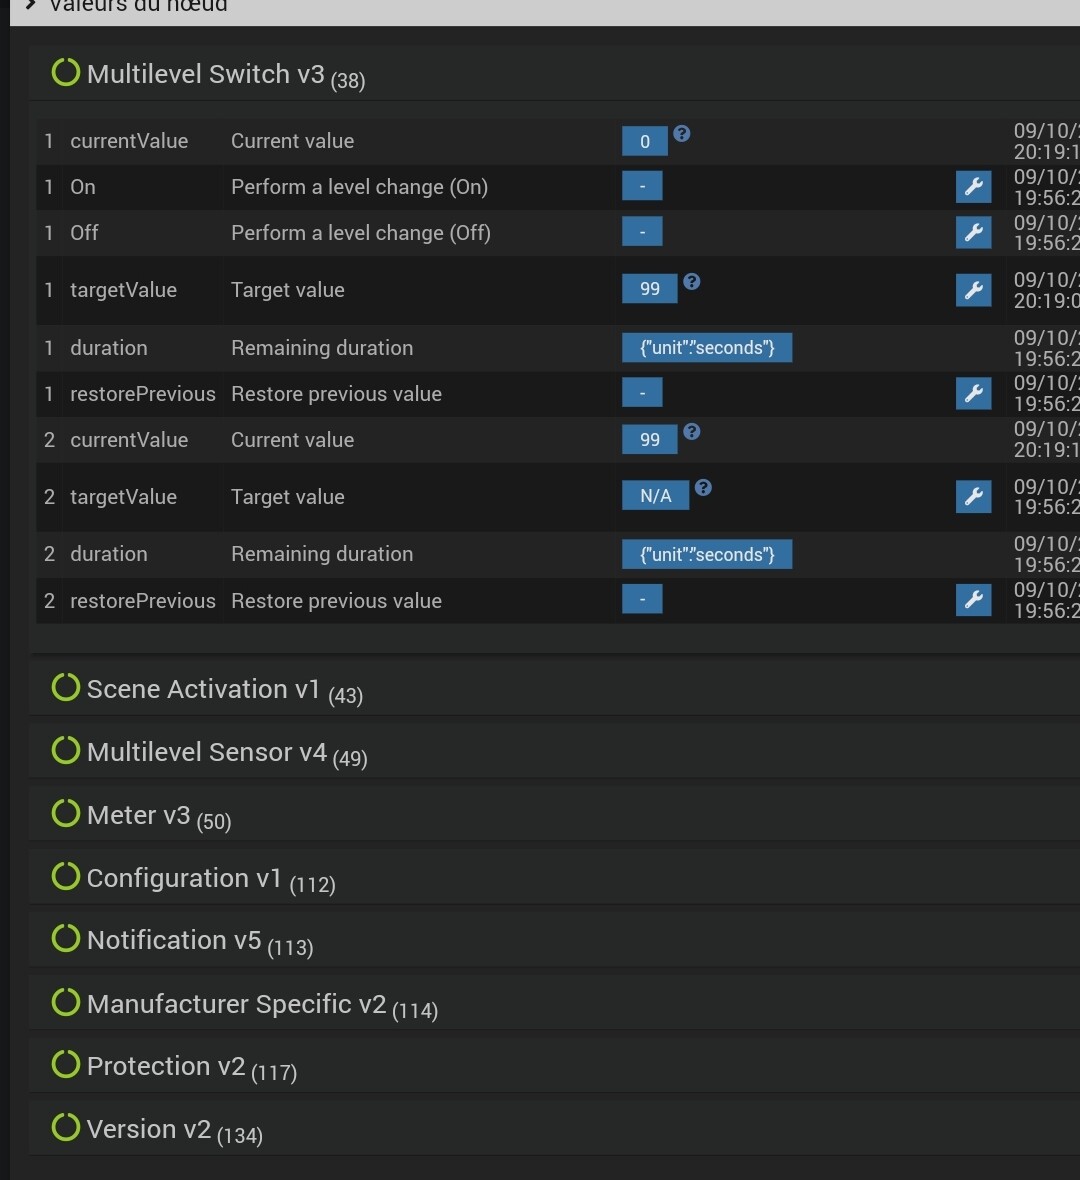Collapse the Multilevel Switch v3 section
The height and width of the screenshot is (1180, 1080).
point(206,75)
